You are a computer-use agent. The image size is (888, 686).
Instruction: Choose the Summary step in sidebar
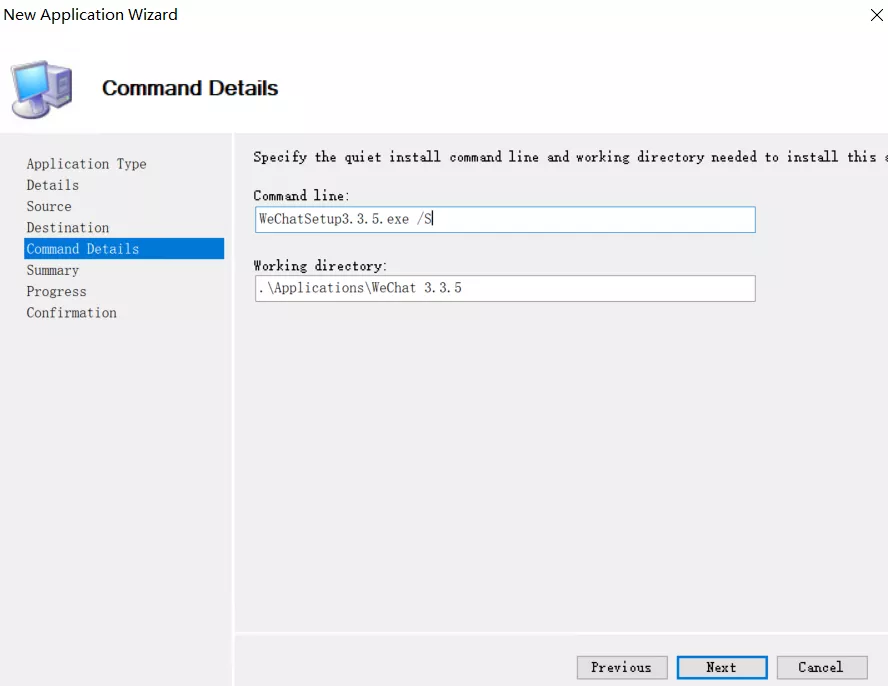tap(52, 270)
